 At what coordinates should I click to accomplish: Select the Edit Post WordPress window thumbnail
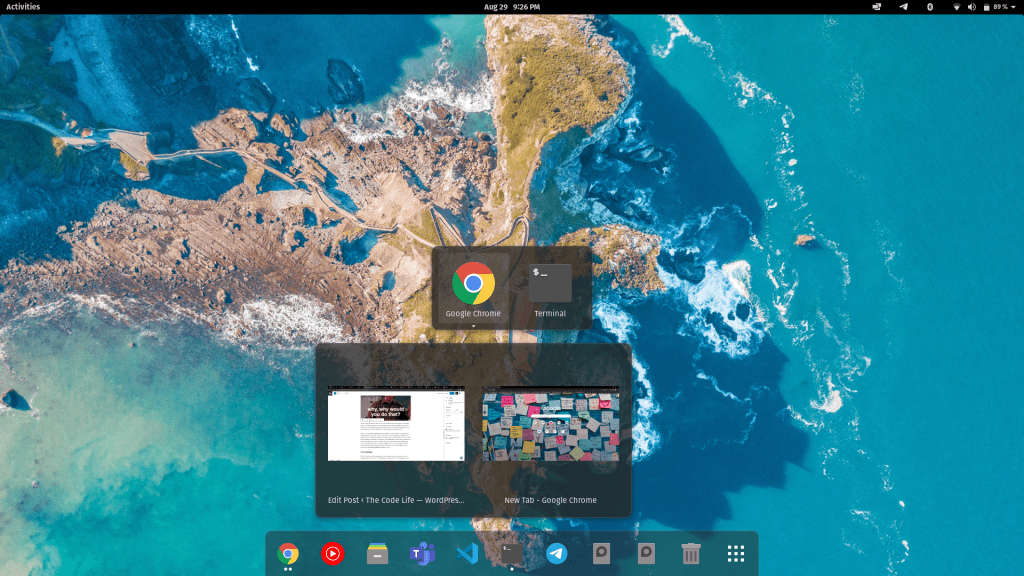396,425
